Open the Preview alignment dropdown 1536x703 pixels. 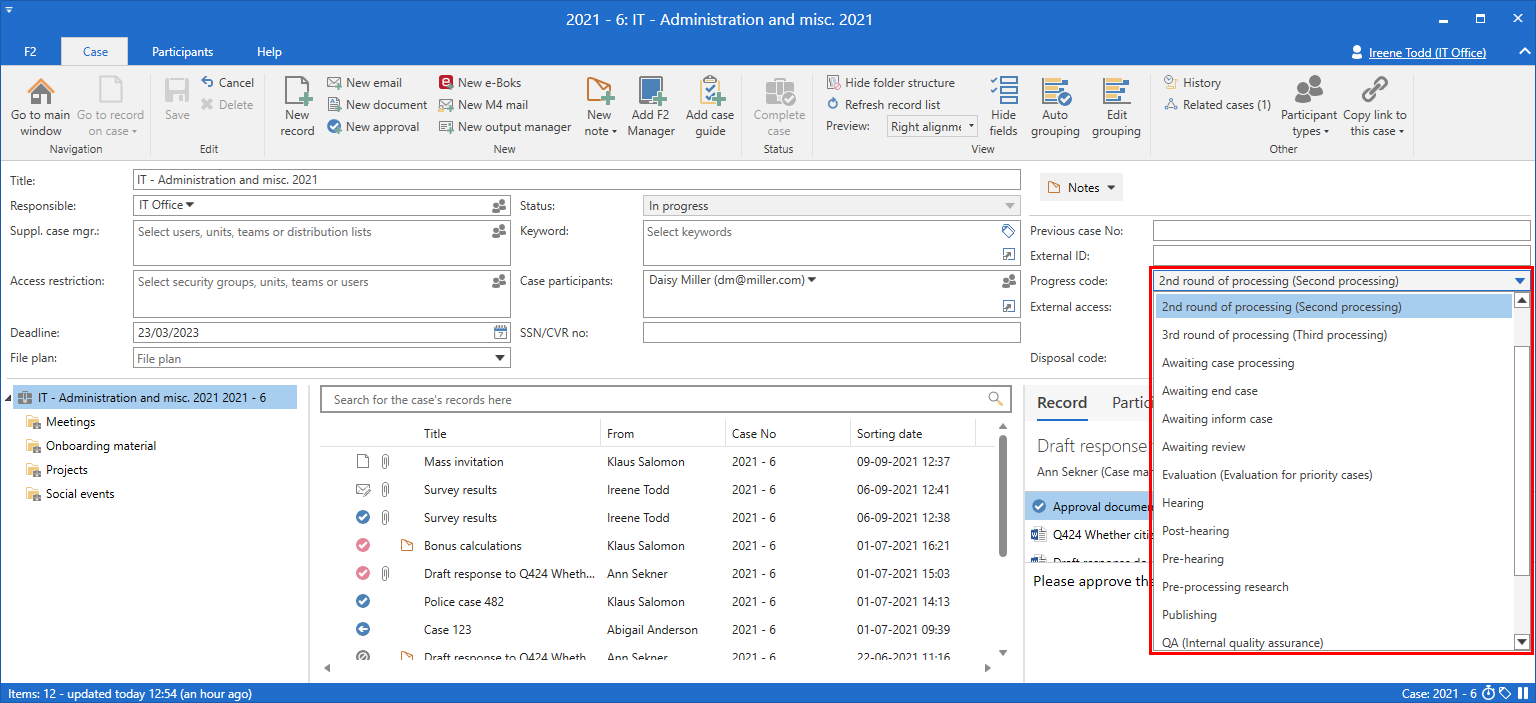932,127
